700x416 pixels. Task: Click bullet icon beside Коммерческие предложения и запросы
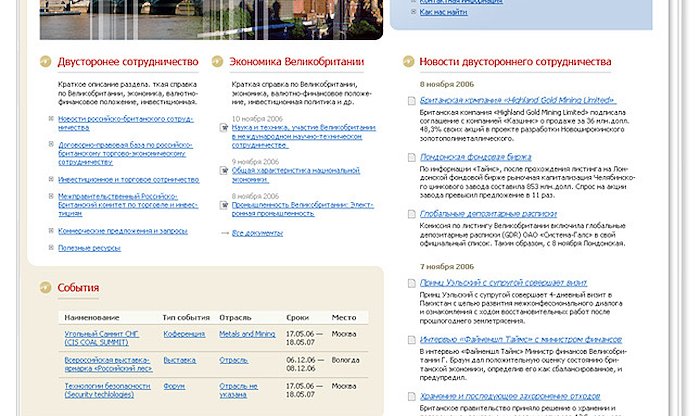point(51,230)
